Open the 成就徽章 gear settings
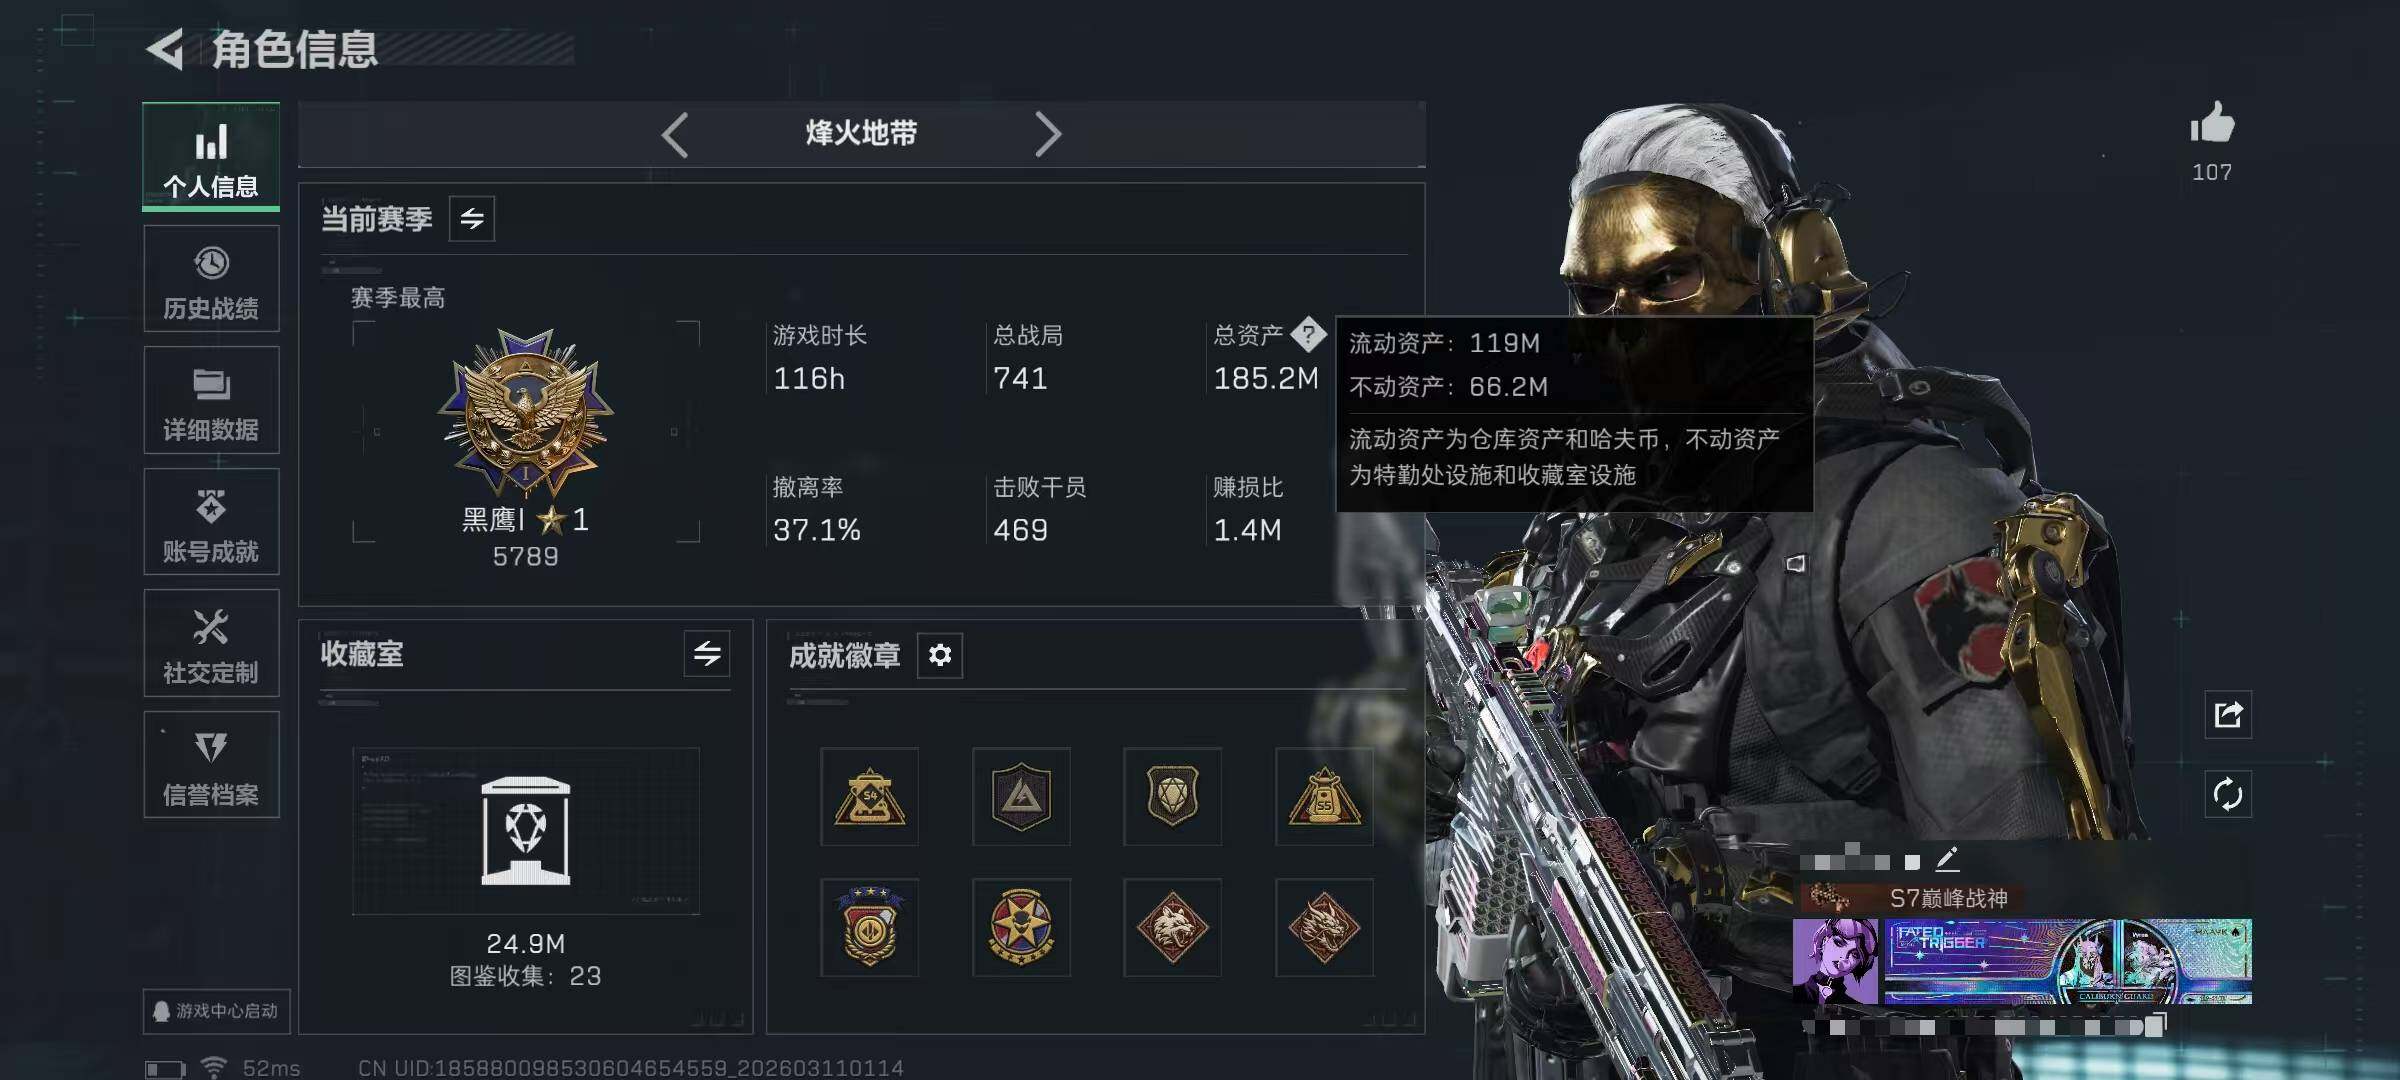Image resolution: width=2400 pixels, height=1080 pixels. [940, 655]
